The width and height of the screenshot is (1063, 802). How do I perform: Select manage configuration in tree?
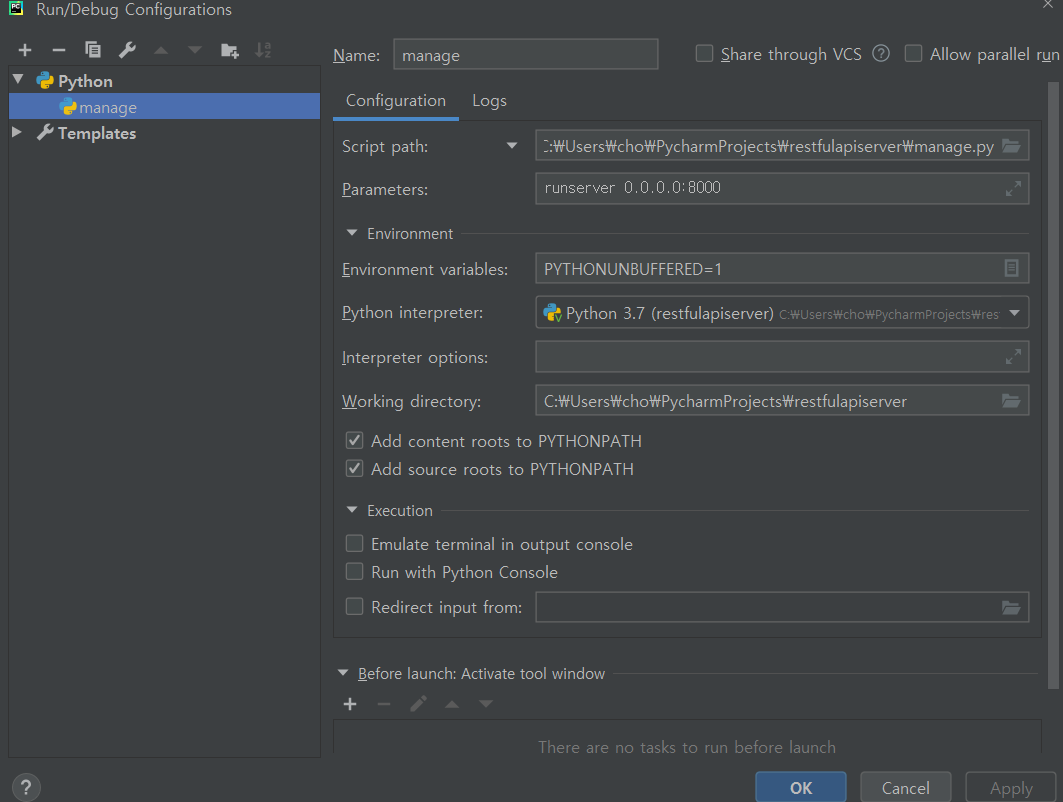(164, 106)
